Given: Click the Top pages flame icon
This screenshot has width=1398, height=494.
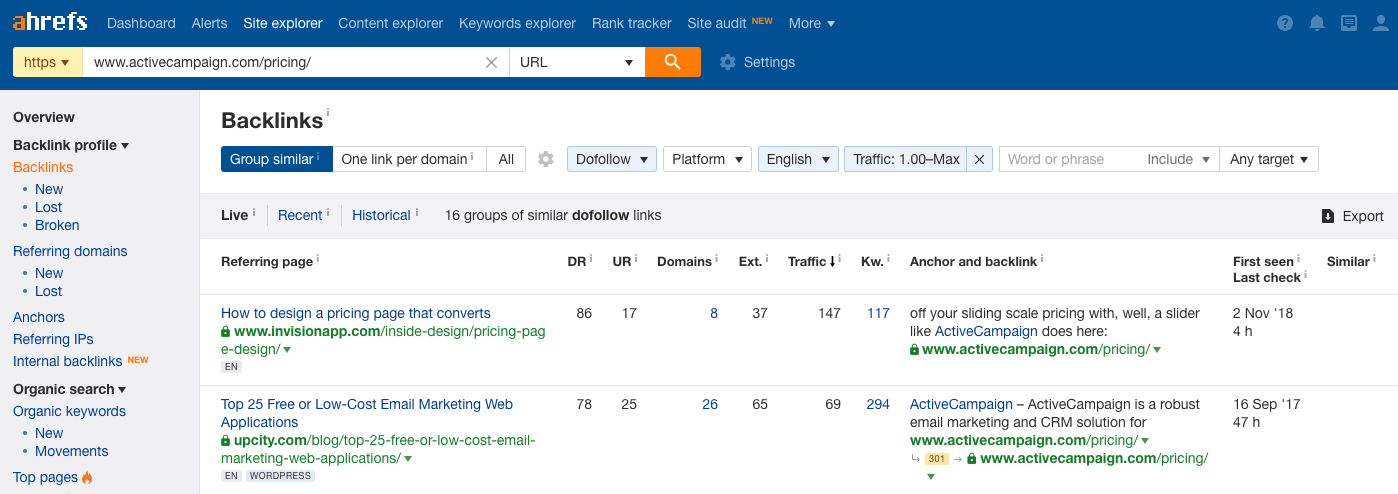Looking at the screenshot, I should pyautogui.click(x=87, y=478).
